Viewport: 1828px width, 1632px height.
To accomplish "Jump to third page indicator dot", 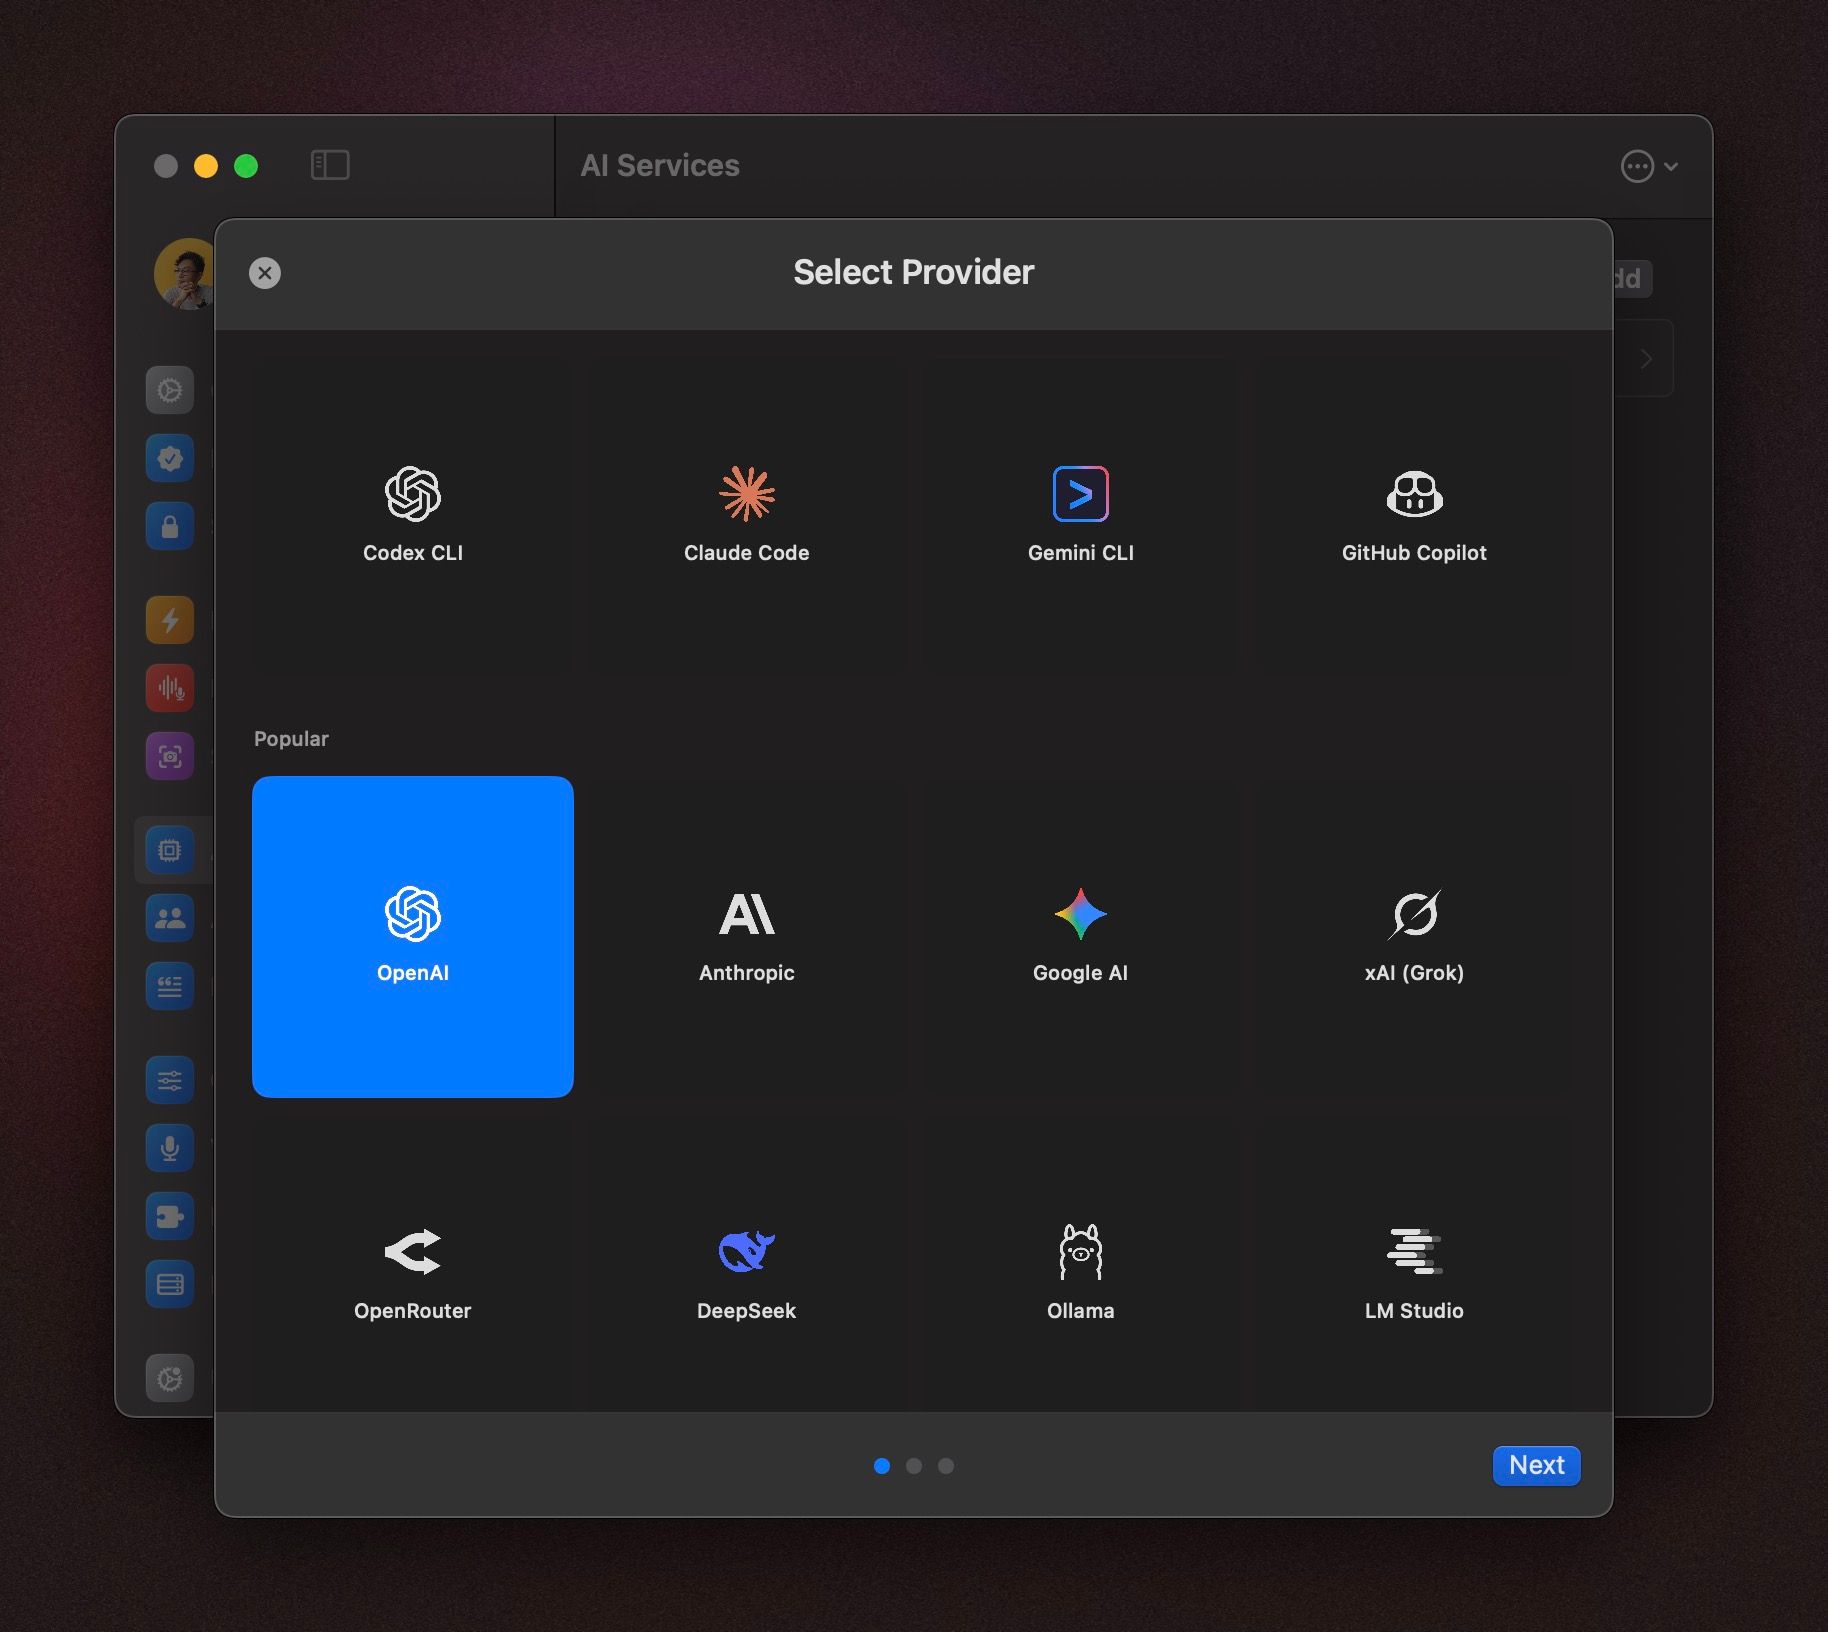I will (x=946, y=1466).
